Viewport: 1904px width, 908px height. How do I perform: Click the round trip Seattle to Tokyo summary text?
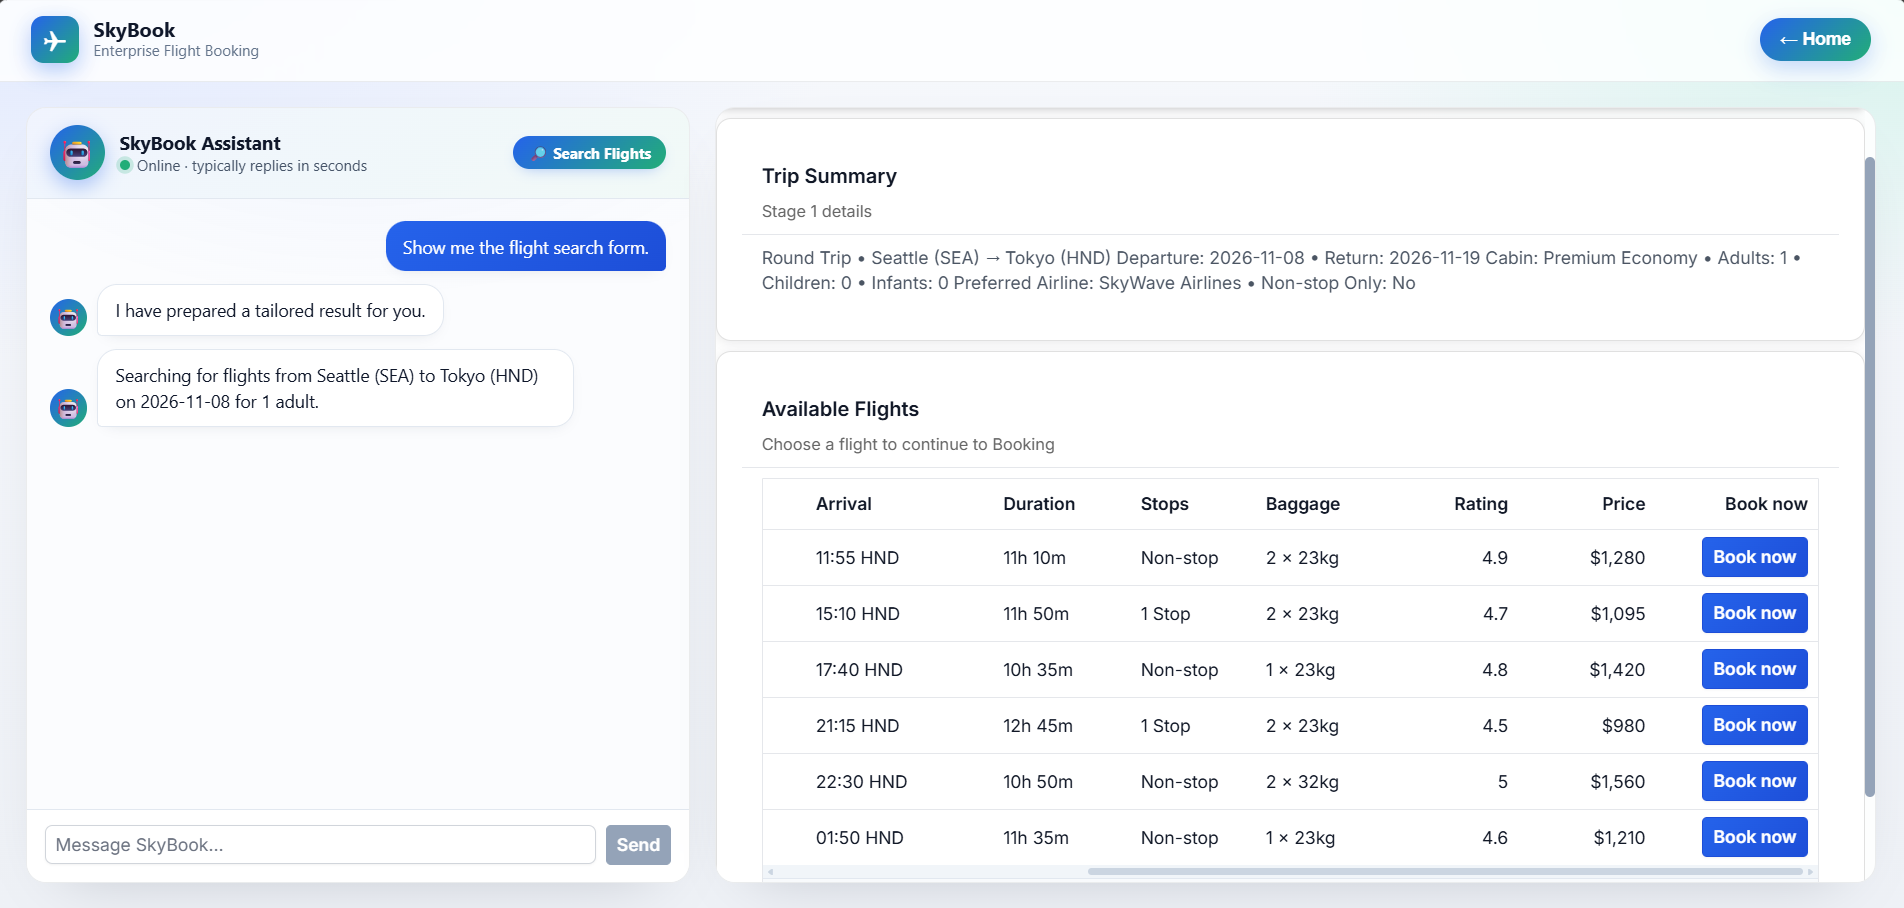click(1281, 270)
